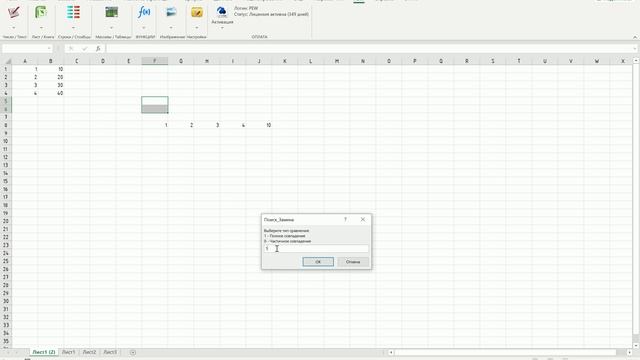Select column A header
Screen dimensions: 640x360
coord(25,61)
